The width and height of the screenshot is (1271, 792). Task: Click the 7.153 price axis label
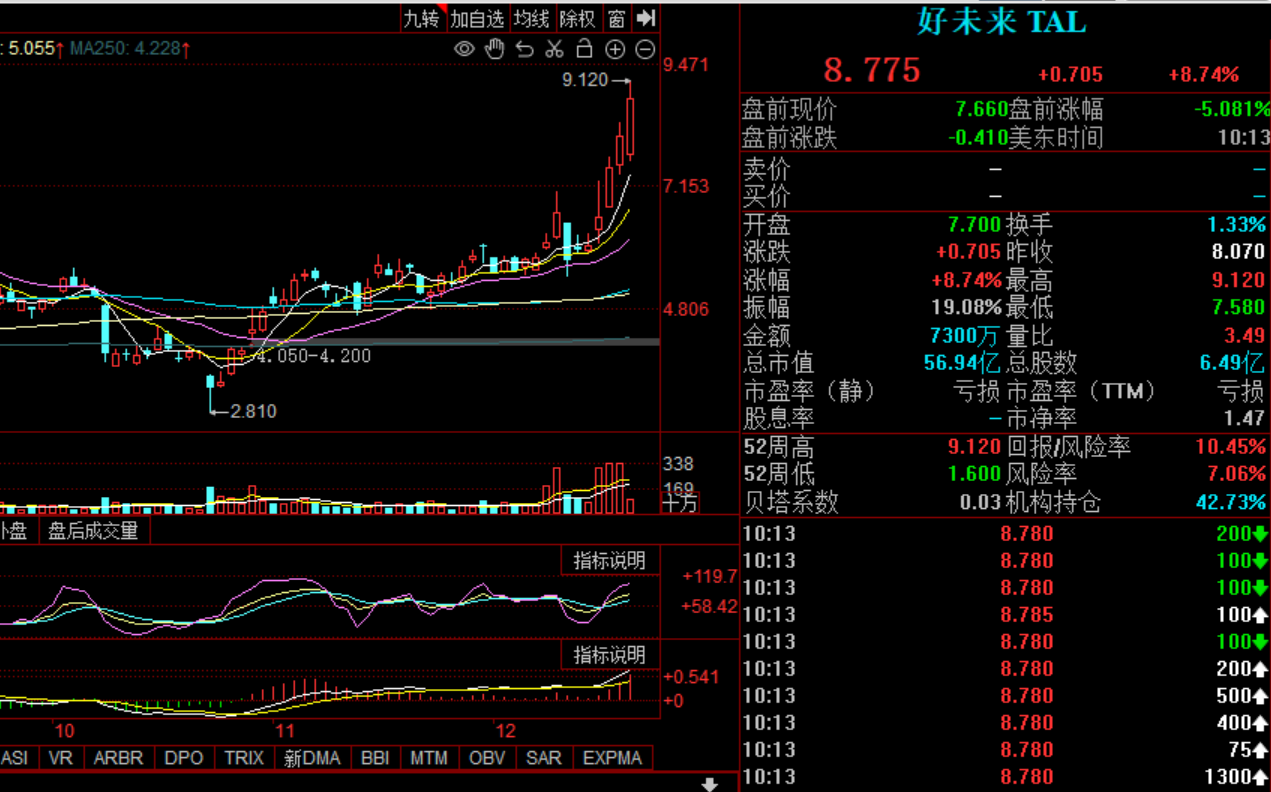tap(686, 186)
